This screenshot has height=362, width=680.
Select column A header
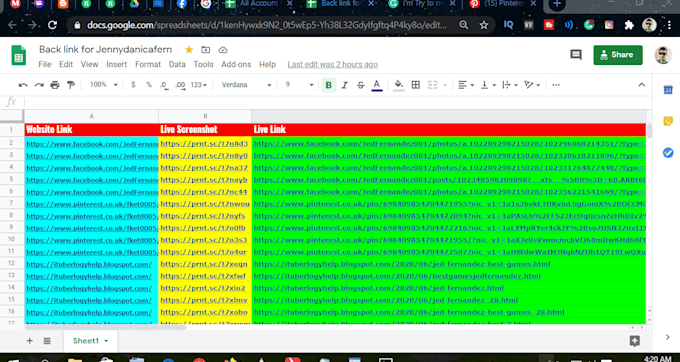(92, 116)
